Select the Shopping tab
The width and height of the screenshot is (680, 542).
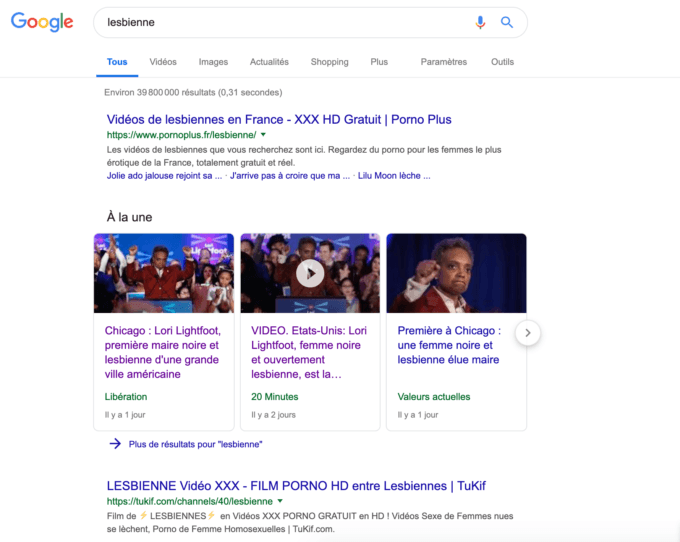[329, 62]
